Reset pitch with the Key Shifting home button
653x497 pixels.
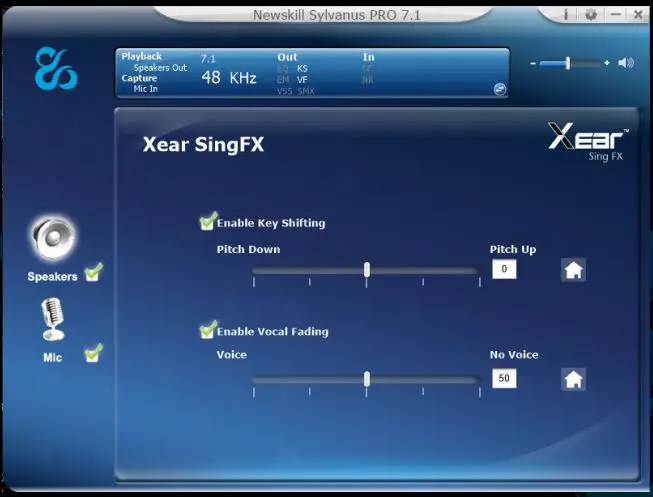click(x=573, y=270)
